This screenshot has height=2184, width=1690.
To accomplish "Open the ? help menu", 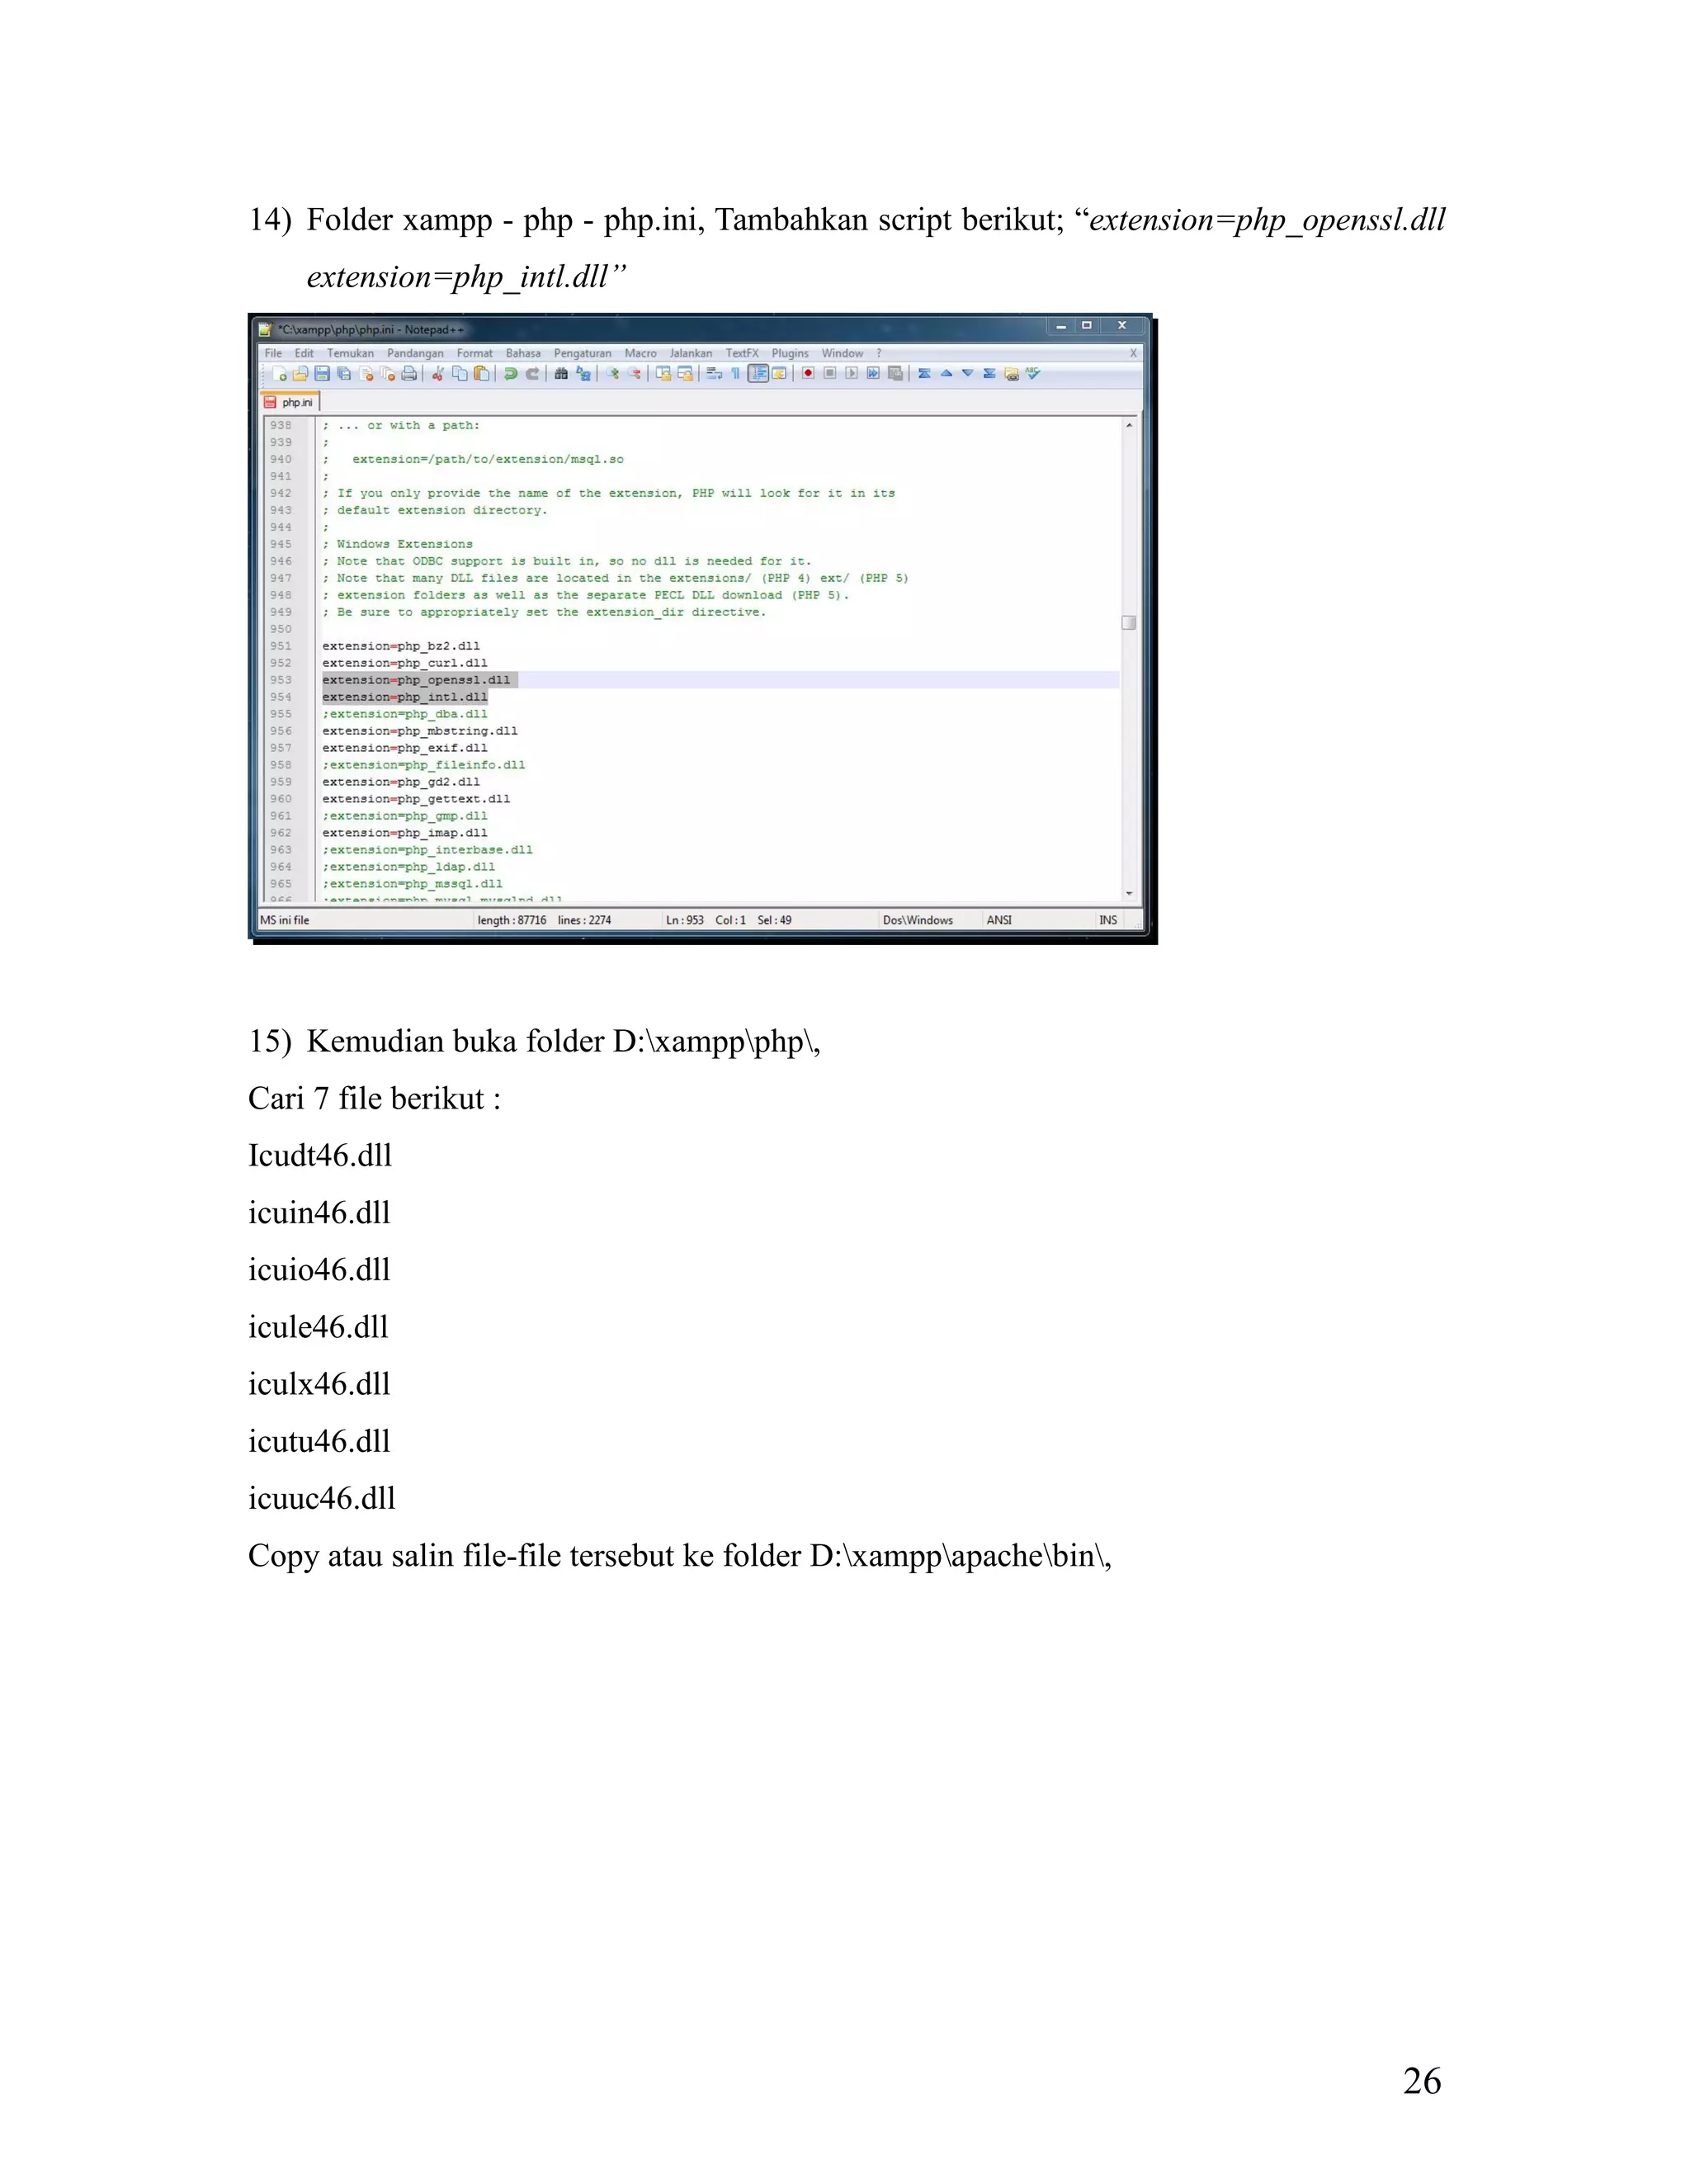I will coord(879,353).
